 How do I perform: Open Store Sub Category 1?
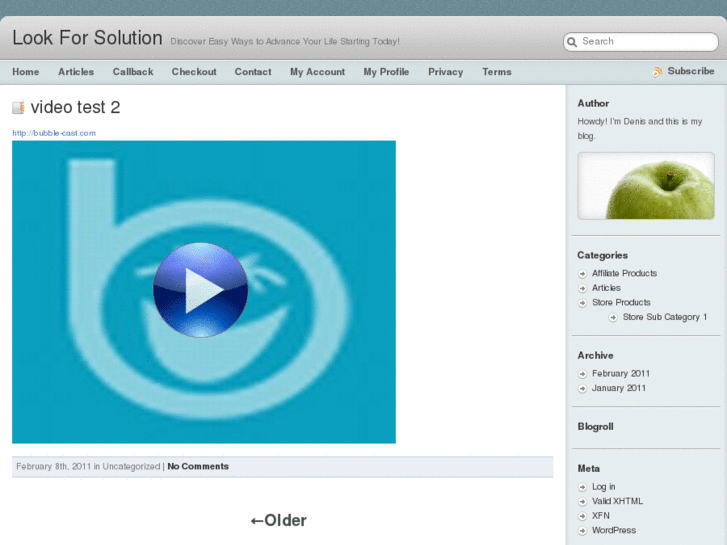click(x=665, y=317)
